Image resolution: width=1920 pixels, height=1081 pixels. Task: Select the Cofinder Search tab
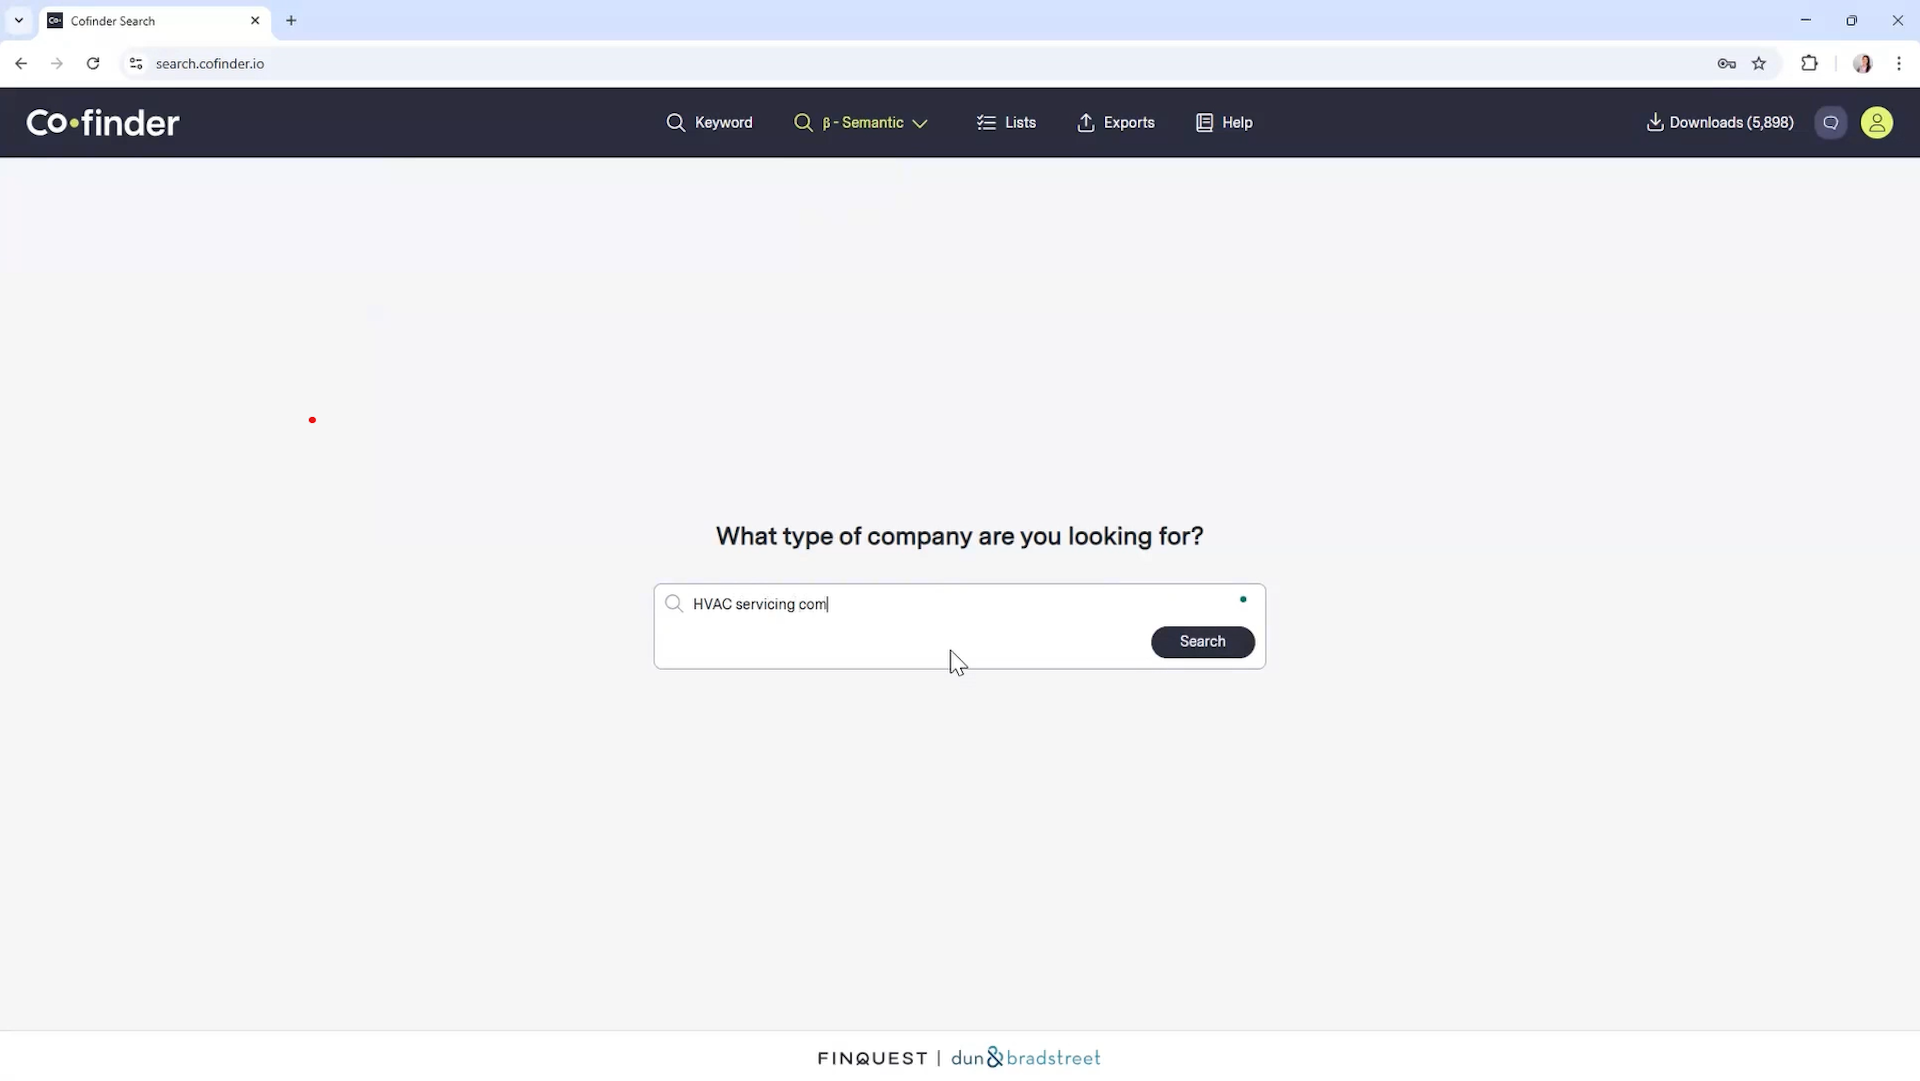pos(155,20)
